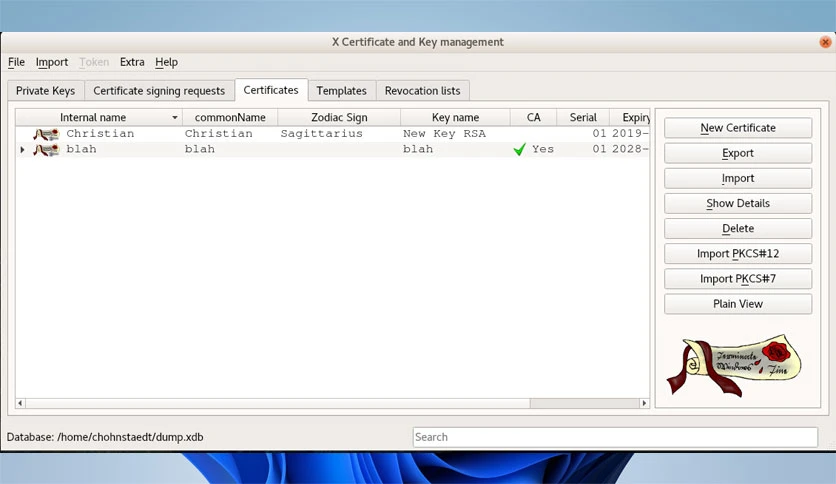836x484 pixels.
Task: Click the Show Details button
Action: click(x=738, y=203)
